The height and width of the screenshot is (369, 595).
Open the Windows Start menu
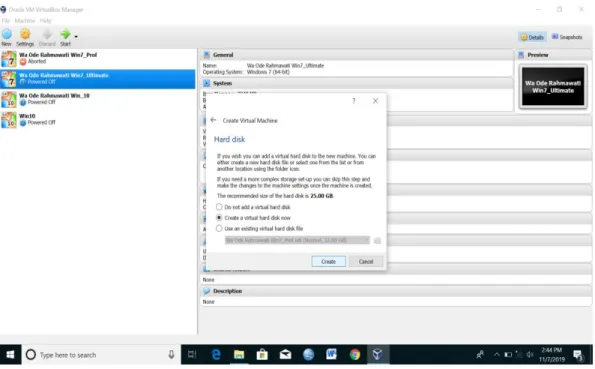(10, 355)
